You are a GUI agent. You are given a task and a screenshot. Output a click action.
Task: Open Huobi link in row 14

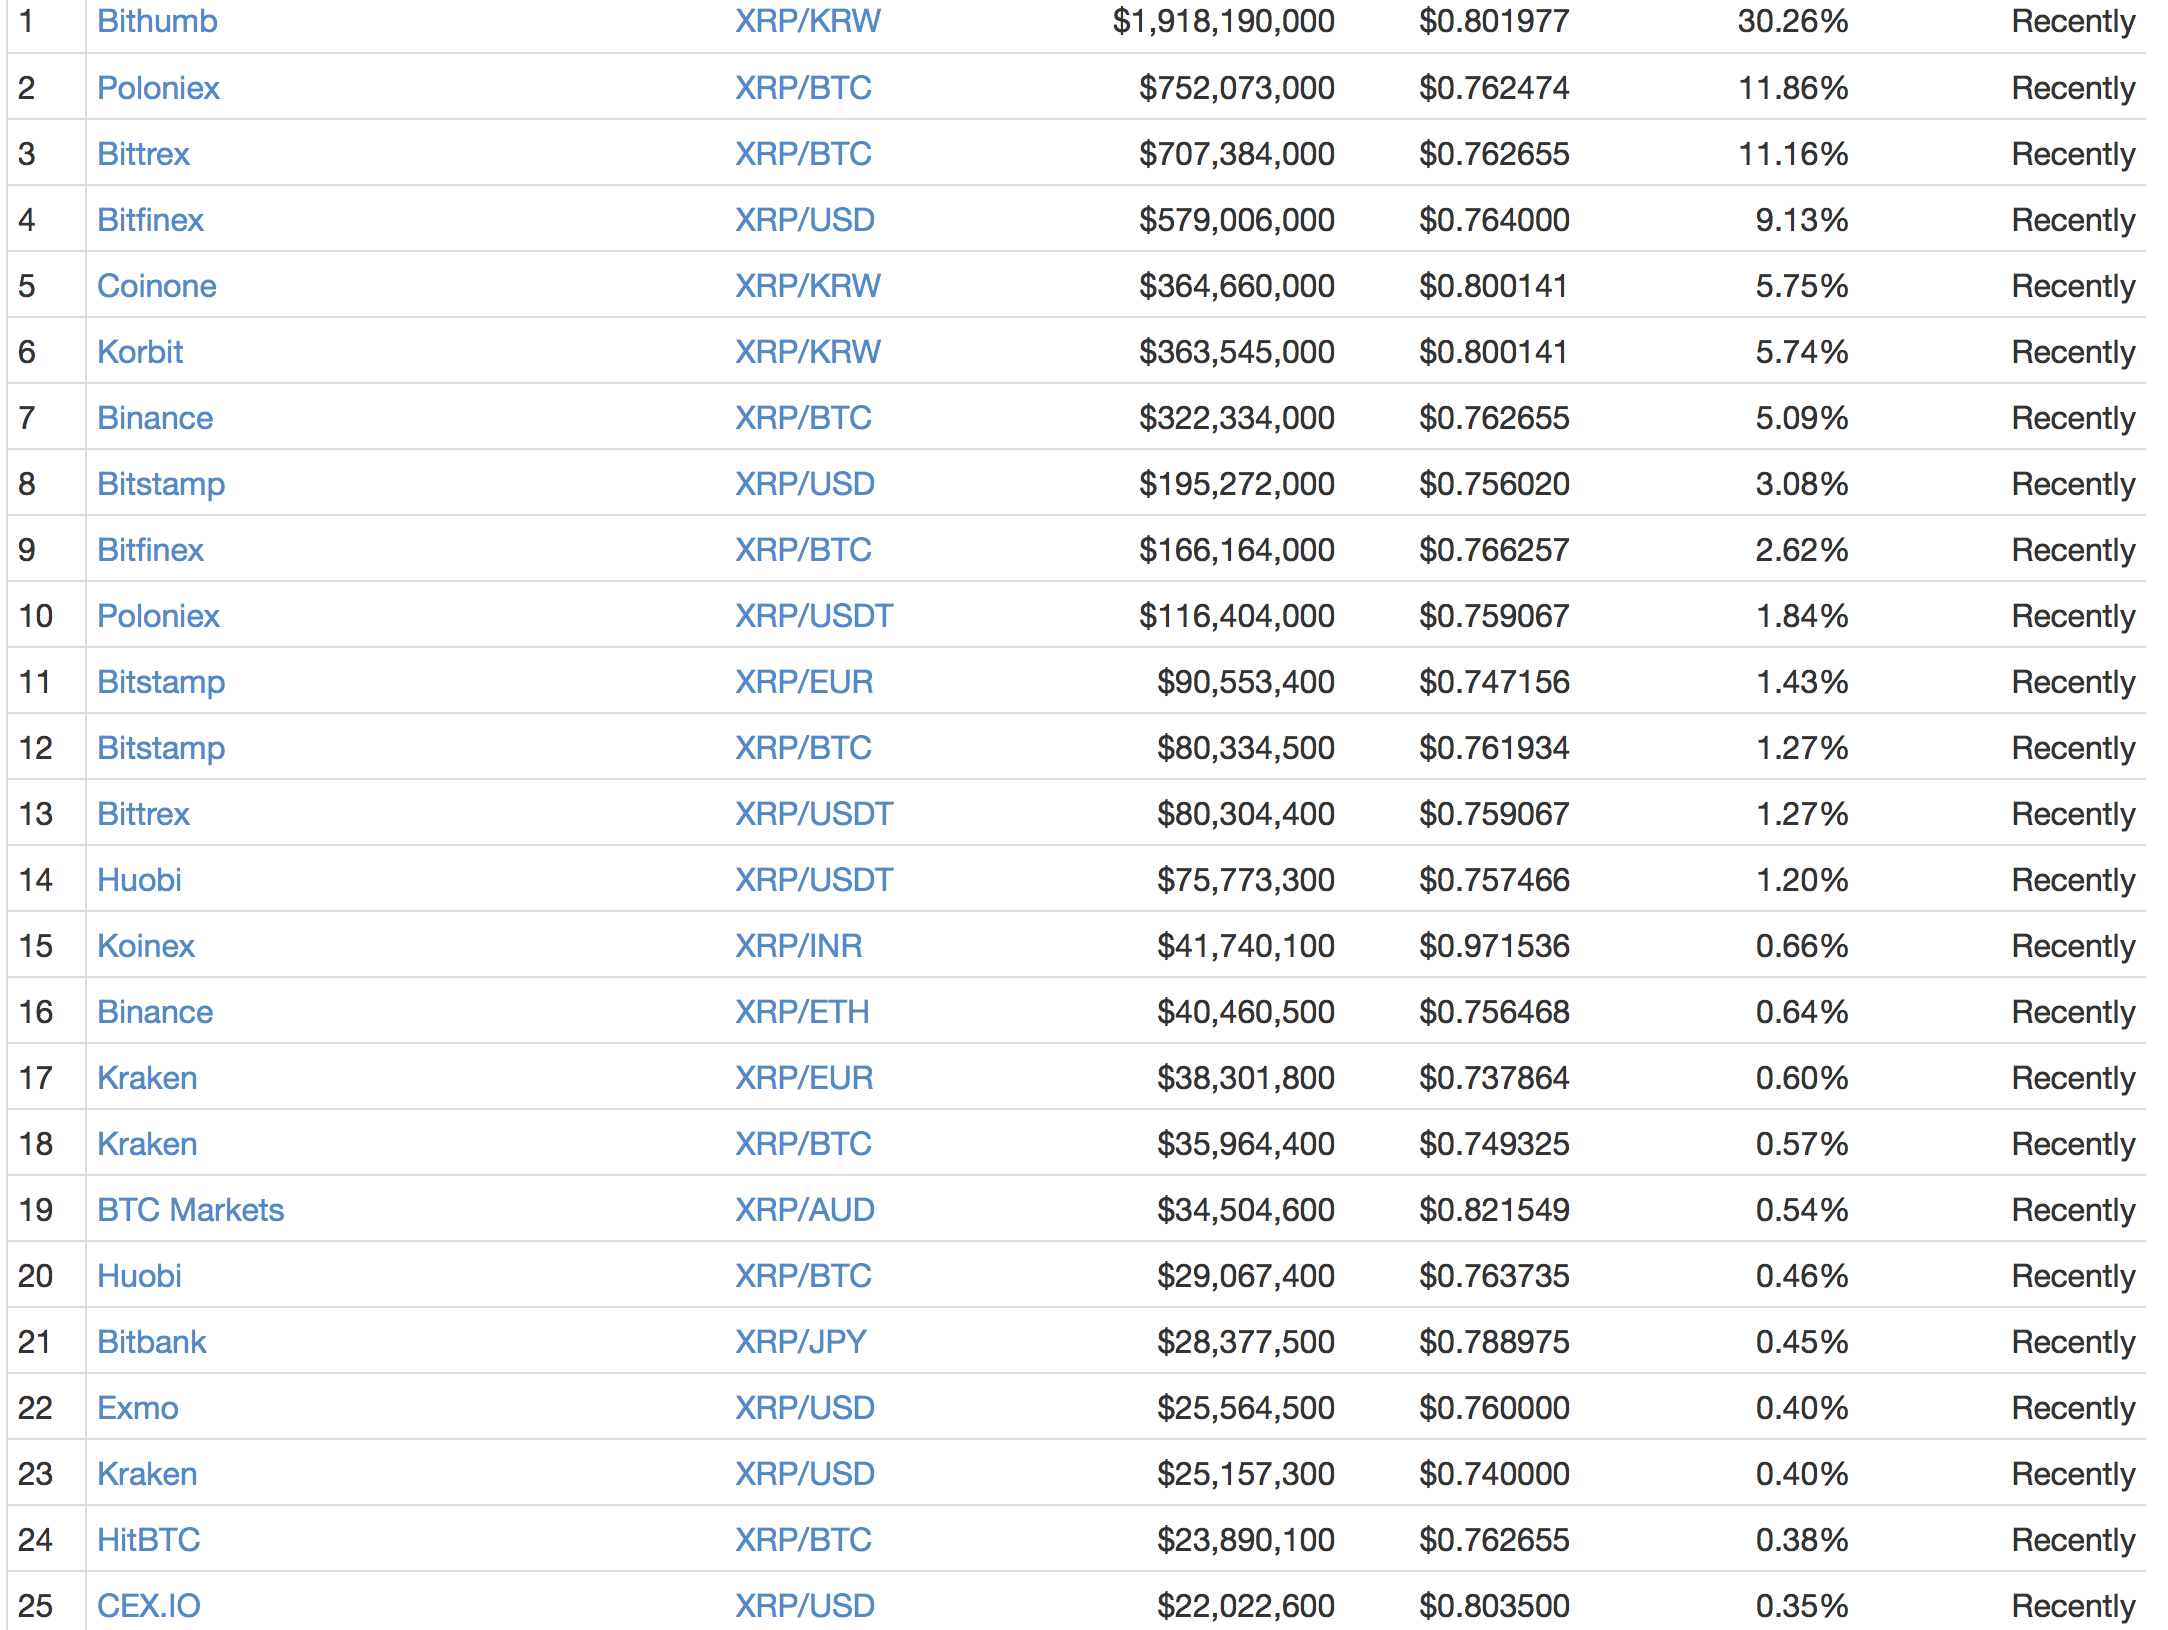coord(139,879)
